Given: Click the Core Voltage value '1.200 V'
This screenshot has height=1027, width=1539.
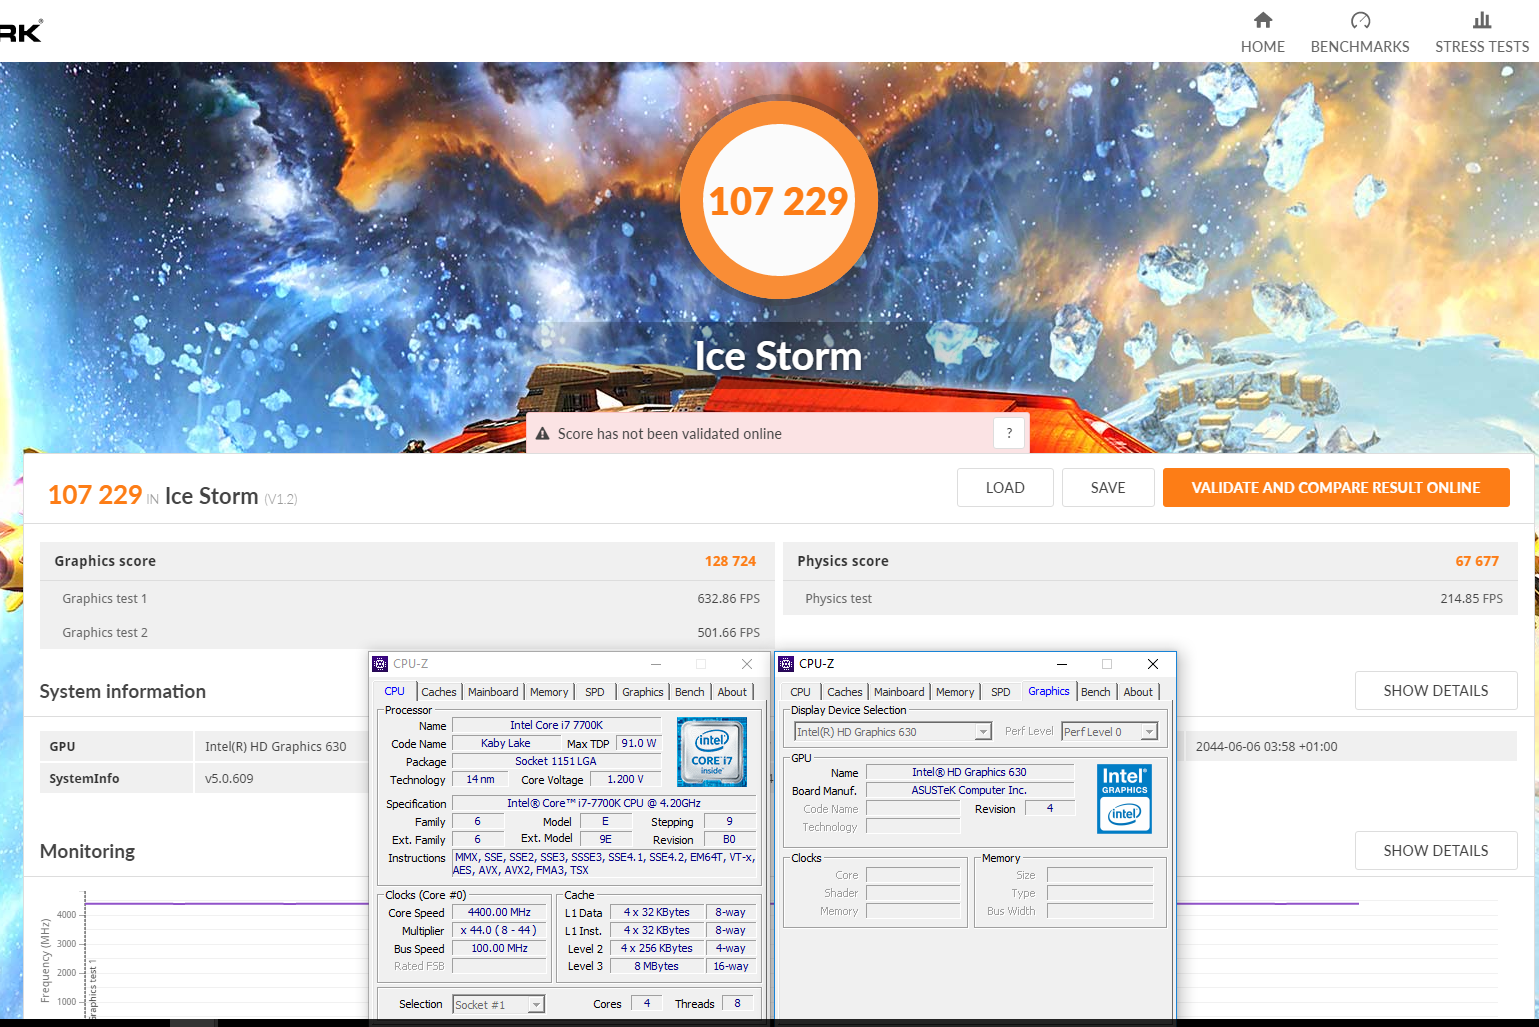Looking at the screenshot, I should coord(625,779).
